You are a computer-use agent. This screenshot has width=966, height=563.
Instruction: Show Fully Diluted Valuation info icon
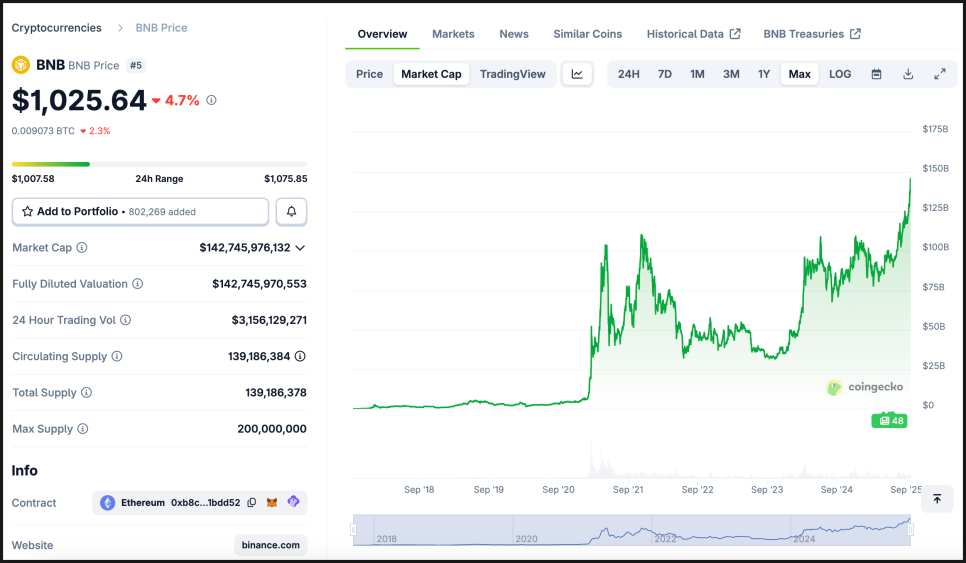138,283
